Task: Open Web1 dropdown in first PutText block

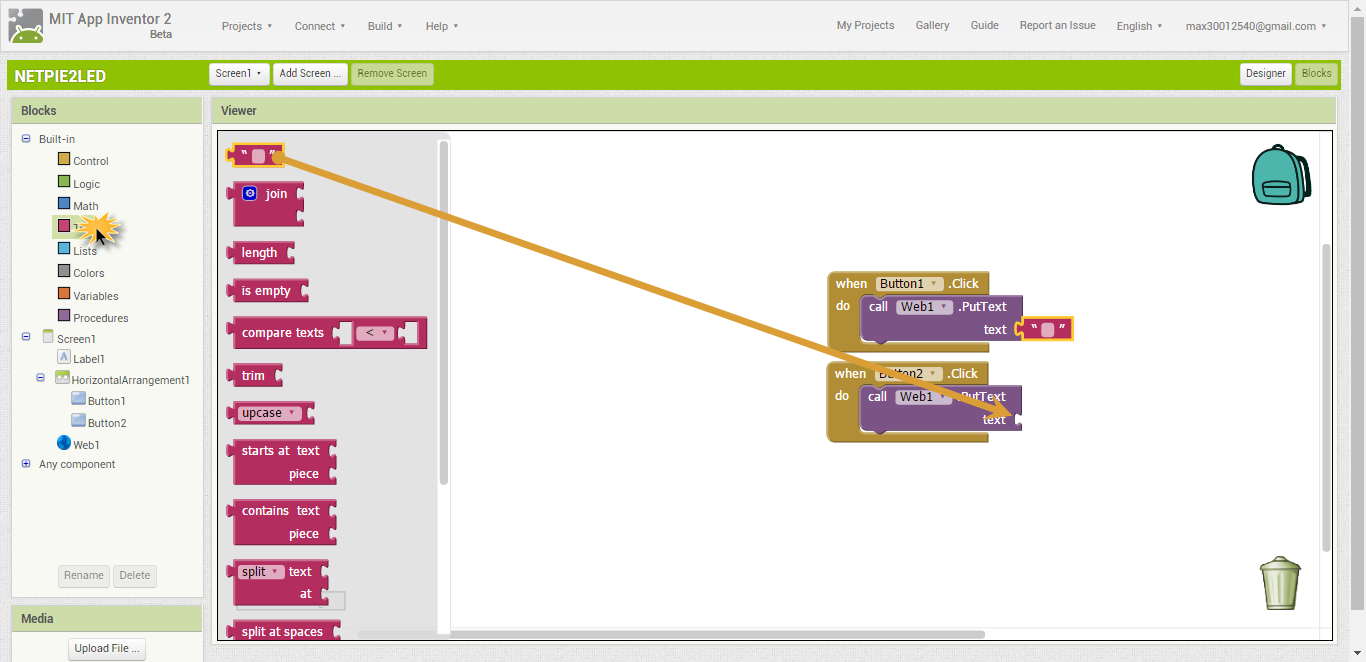Action: coord(924,307)
